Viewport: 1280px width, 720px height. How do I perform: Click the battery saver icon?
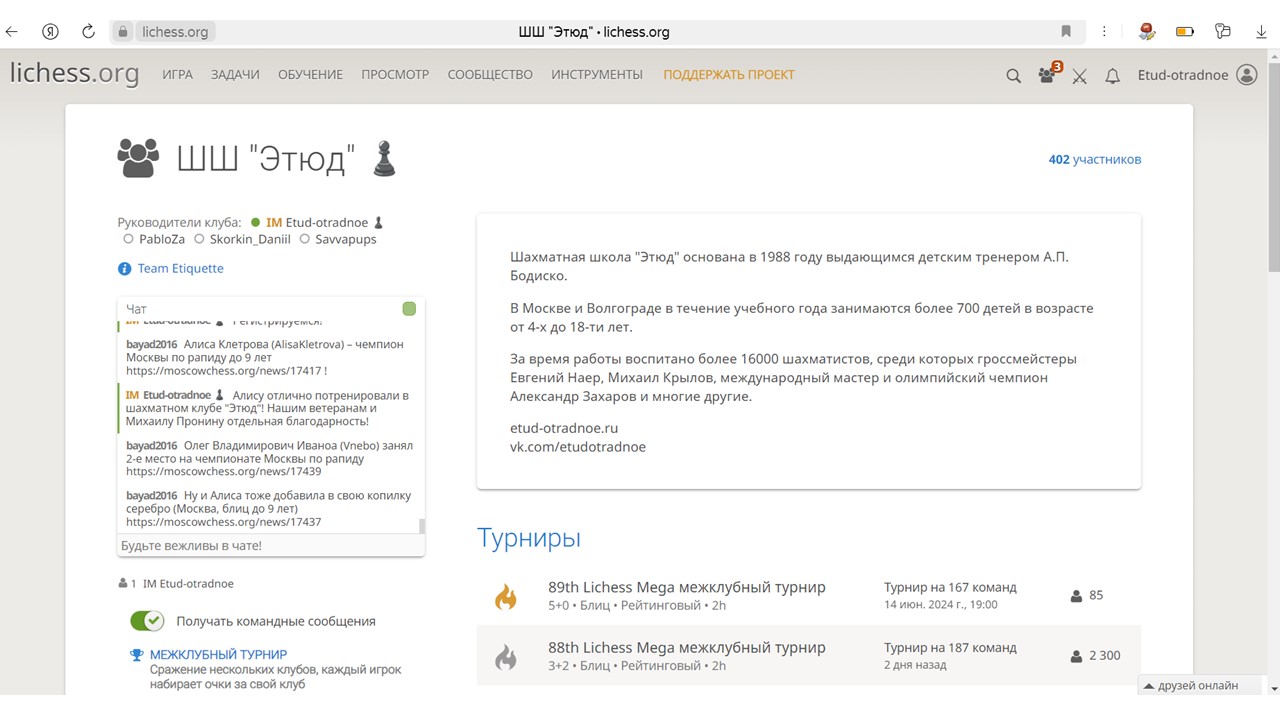(1185, 32)
